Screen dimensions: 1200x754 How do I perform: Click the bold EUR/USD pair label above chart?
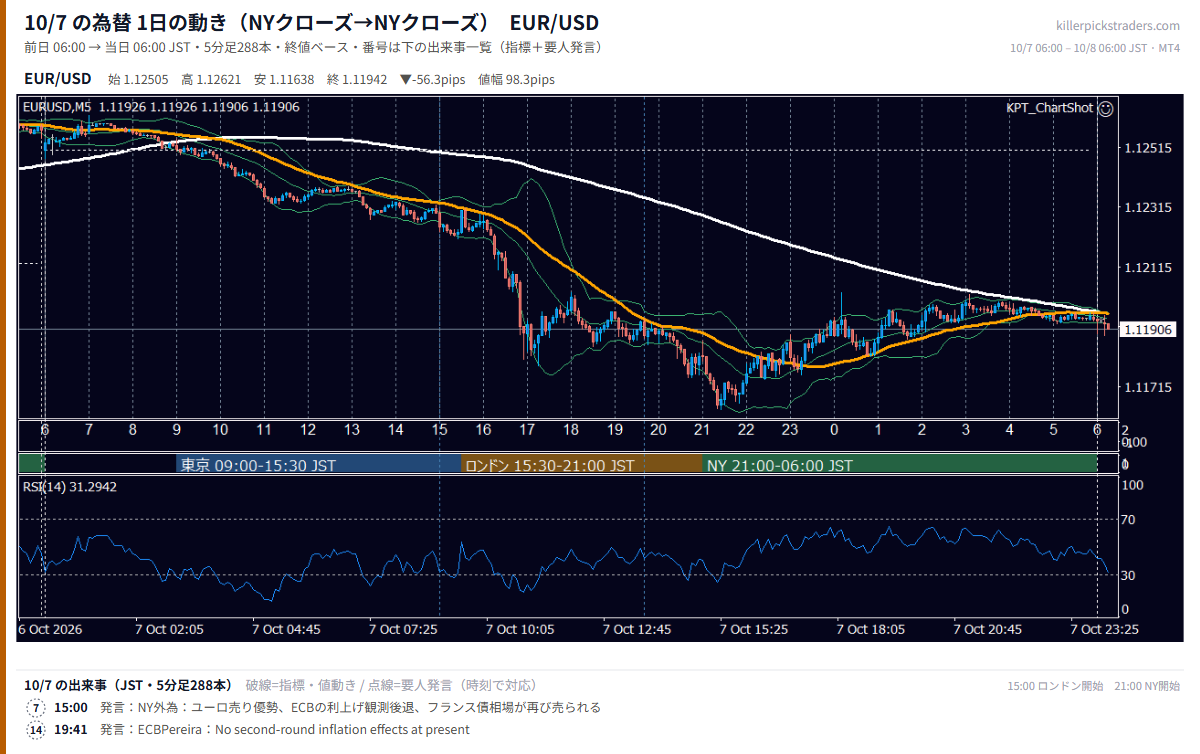point(57,79)
